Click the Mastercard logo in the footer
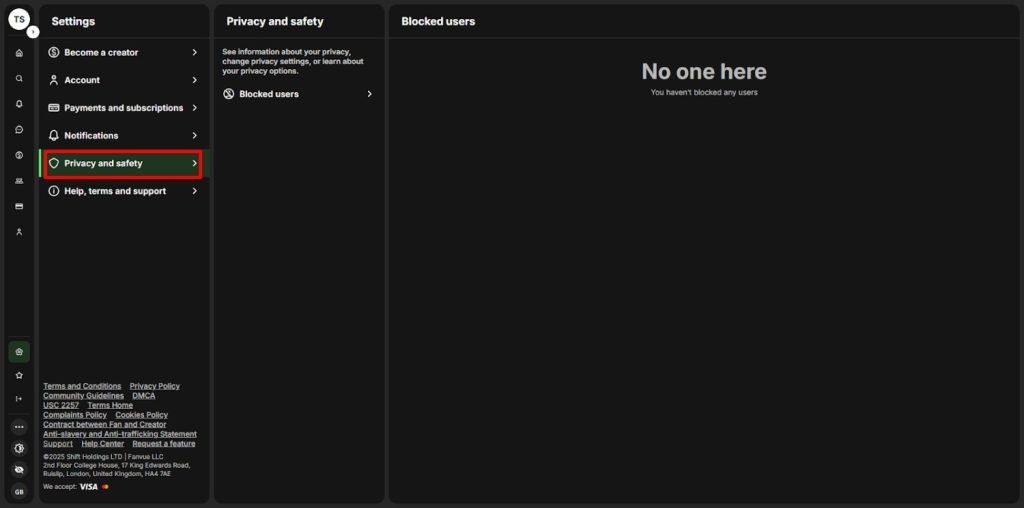 click(105, 486)
